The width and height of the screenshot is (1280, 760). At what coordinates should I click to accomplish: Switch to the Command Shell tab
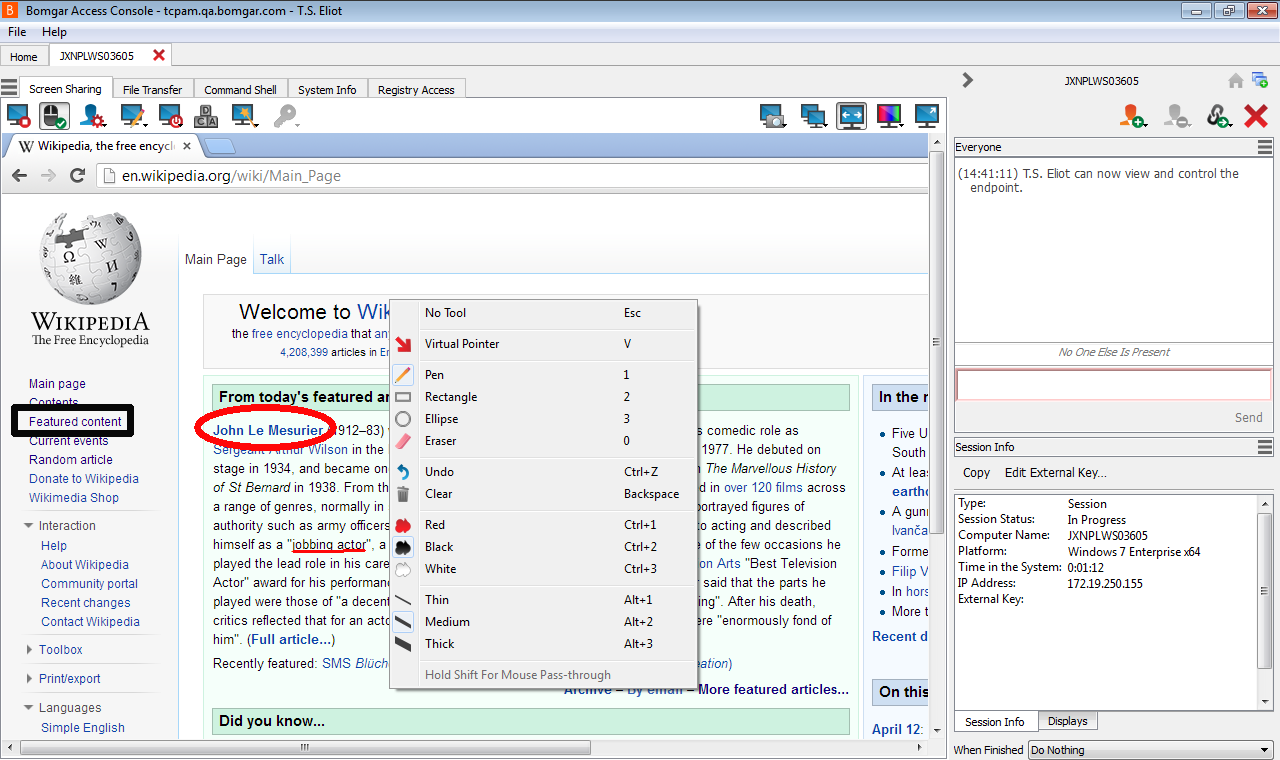point(240,90)
